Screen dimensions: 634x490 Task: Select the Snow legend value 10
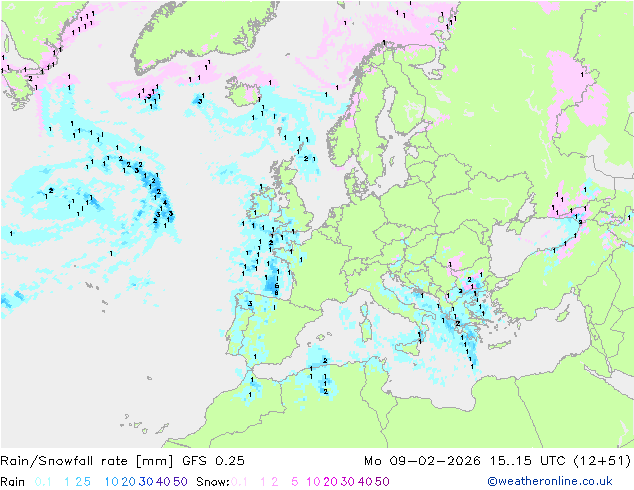pos(313,482)
